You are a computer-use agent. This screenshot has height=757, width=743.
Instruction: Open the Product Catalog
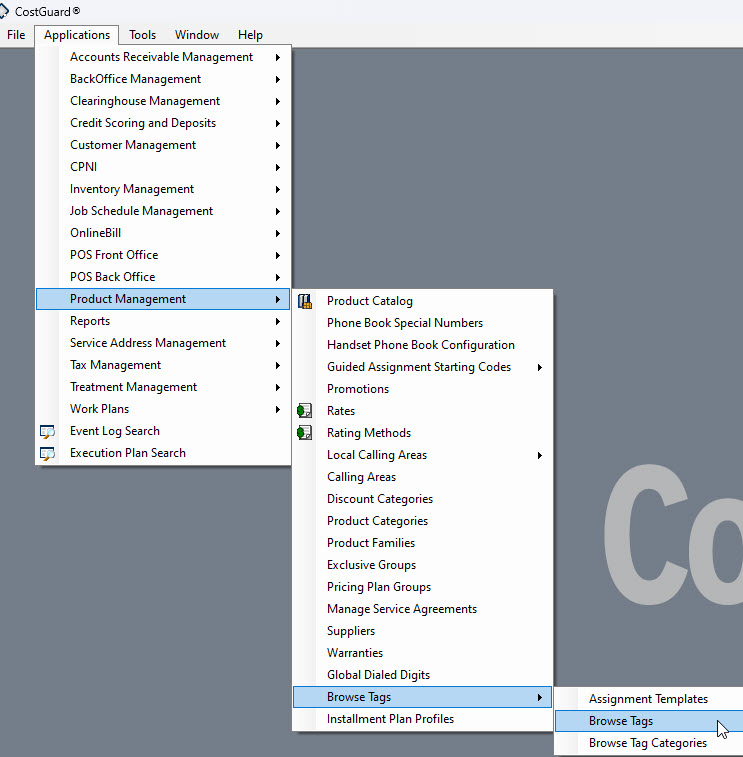tap(422, 301)
